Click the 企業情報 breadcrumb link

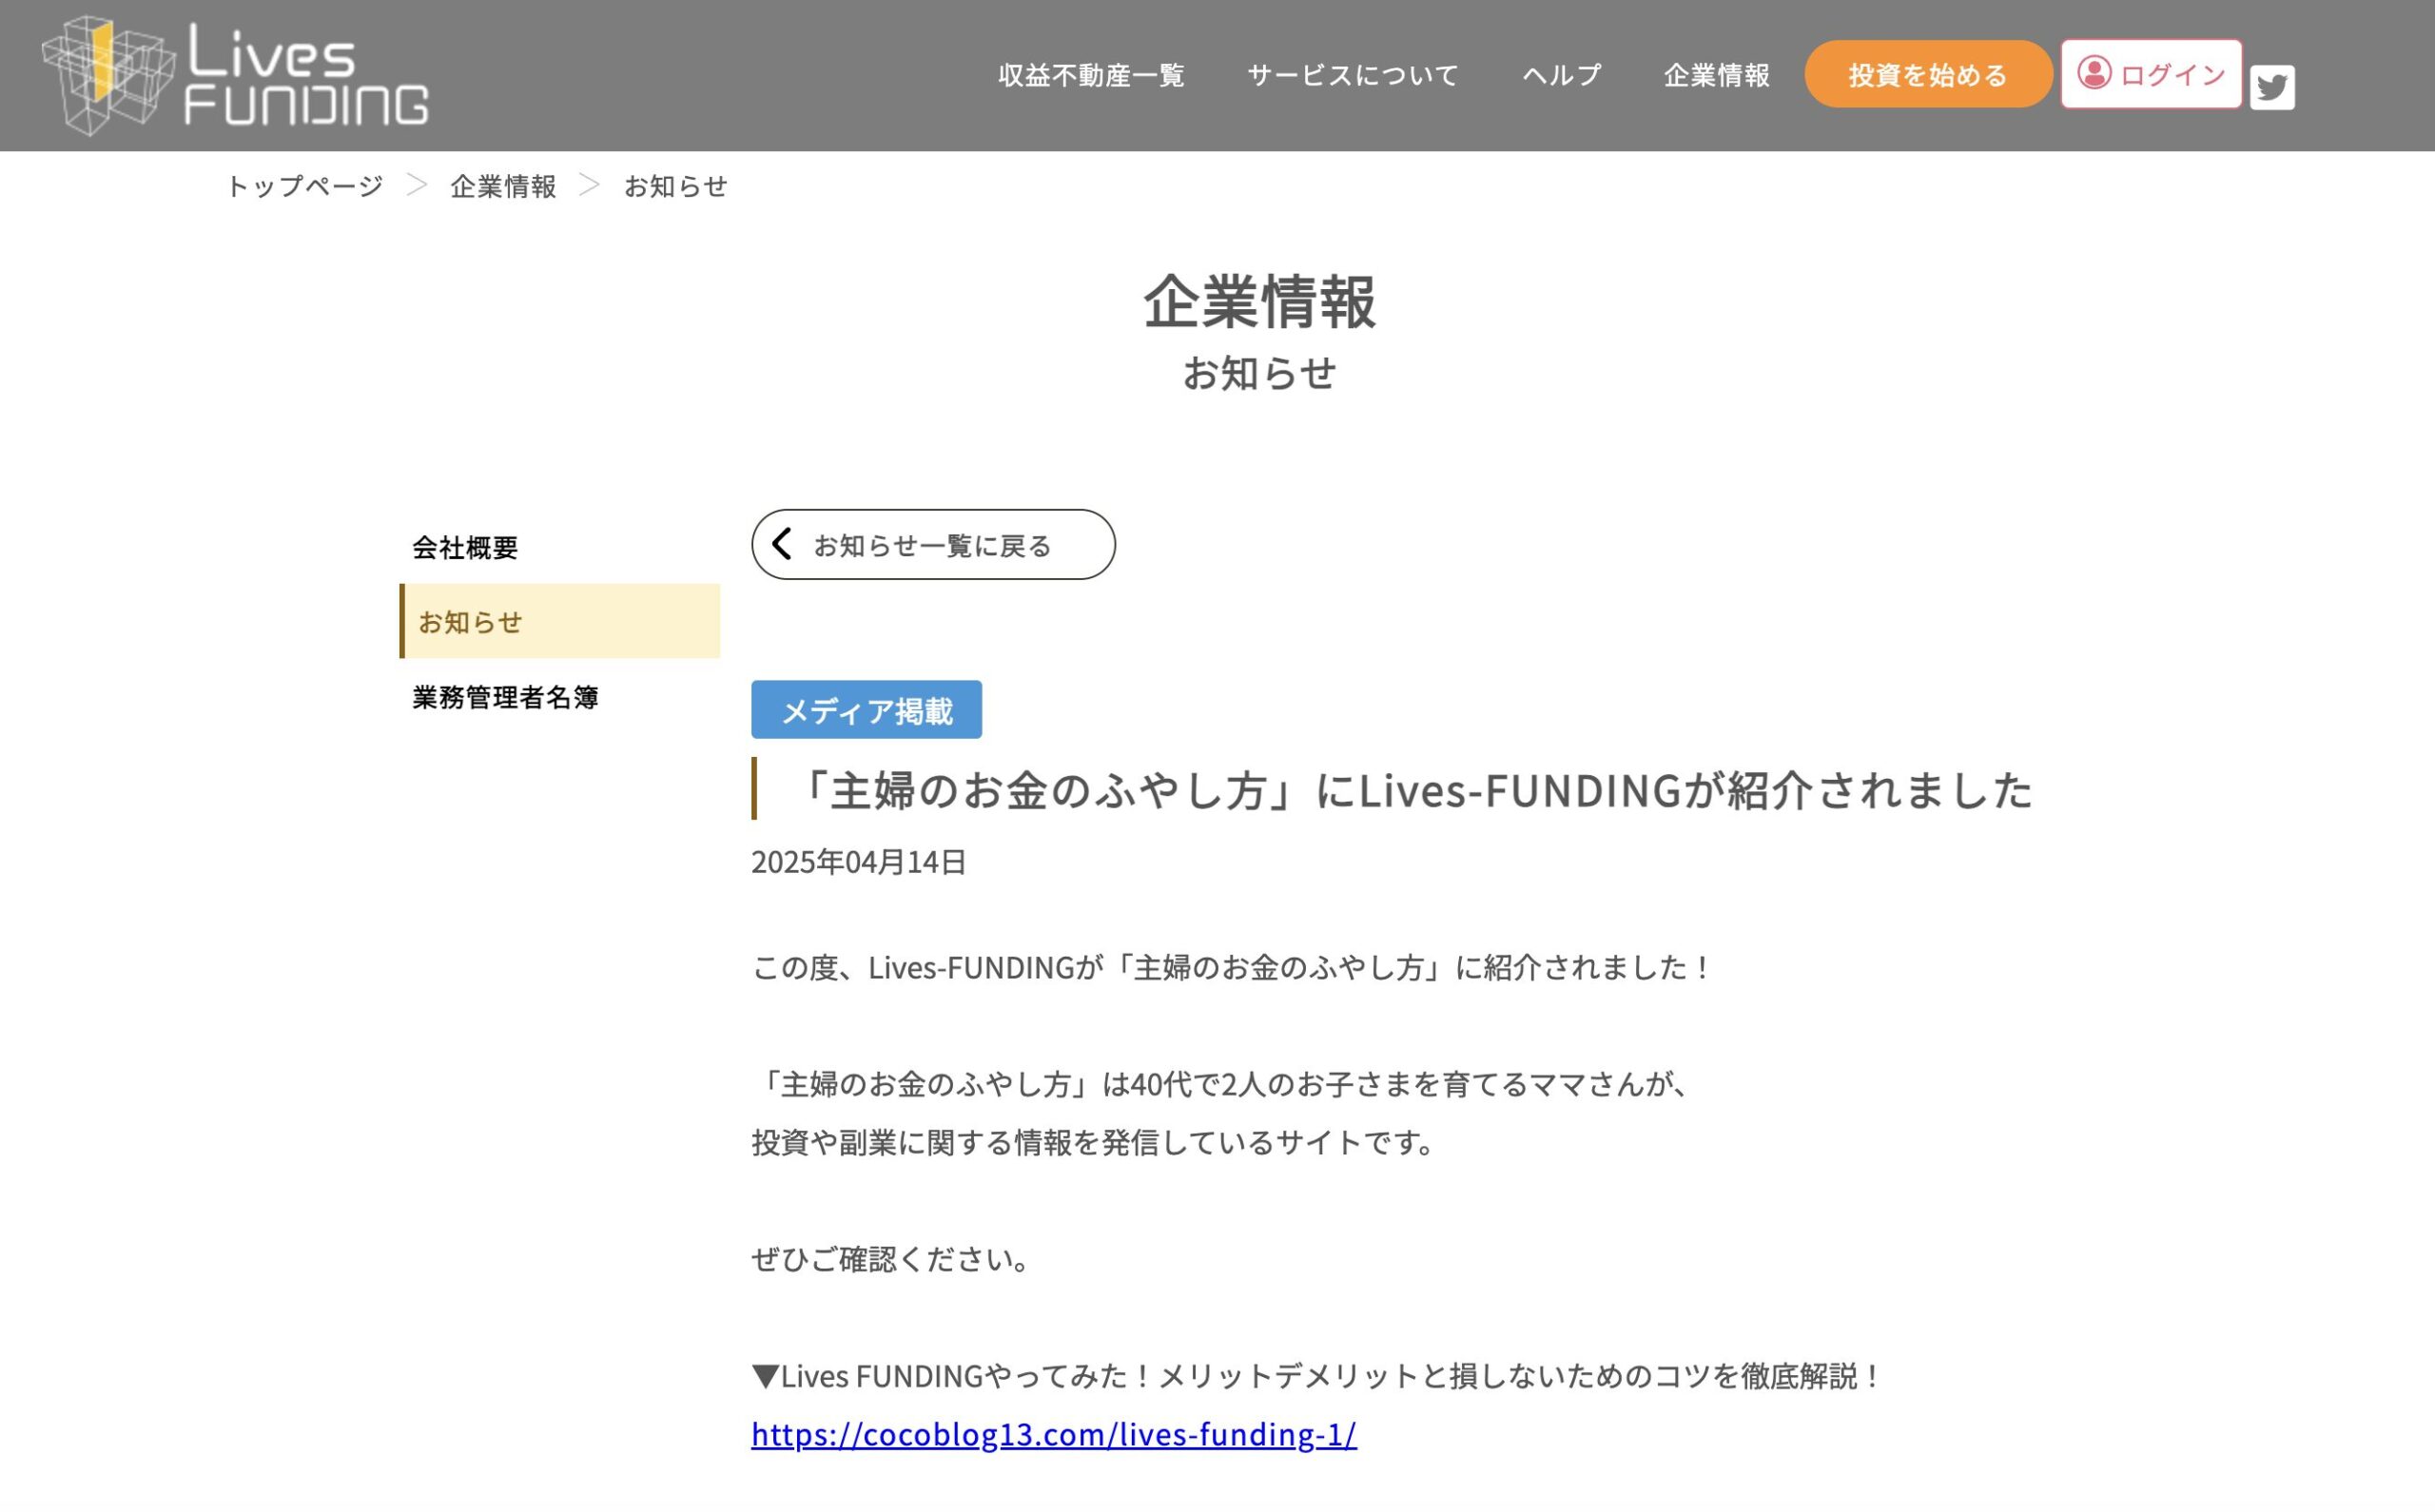pos(503,186)
